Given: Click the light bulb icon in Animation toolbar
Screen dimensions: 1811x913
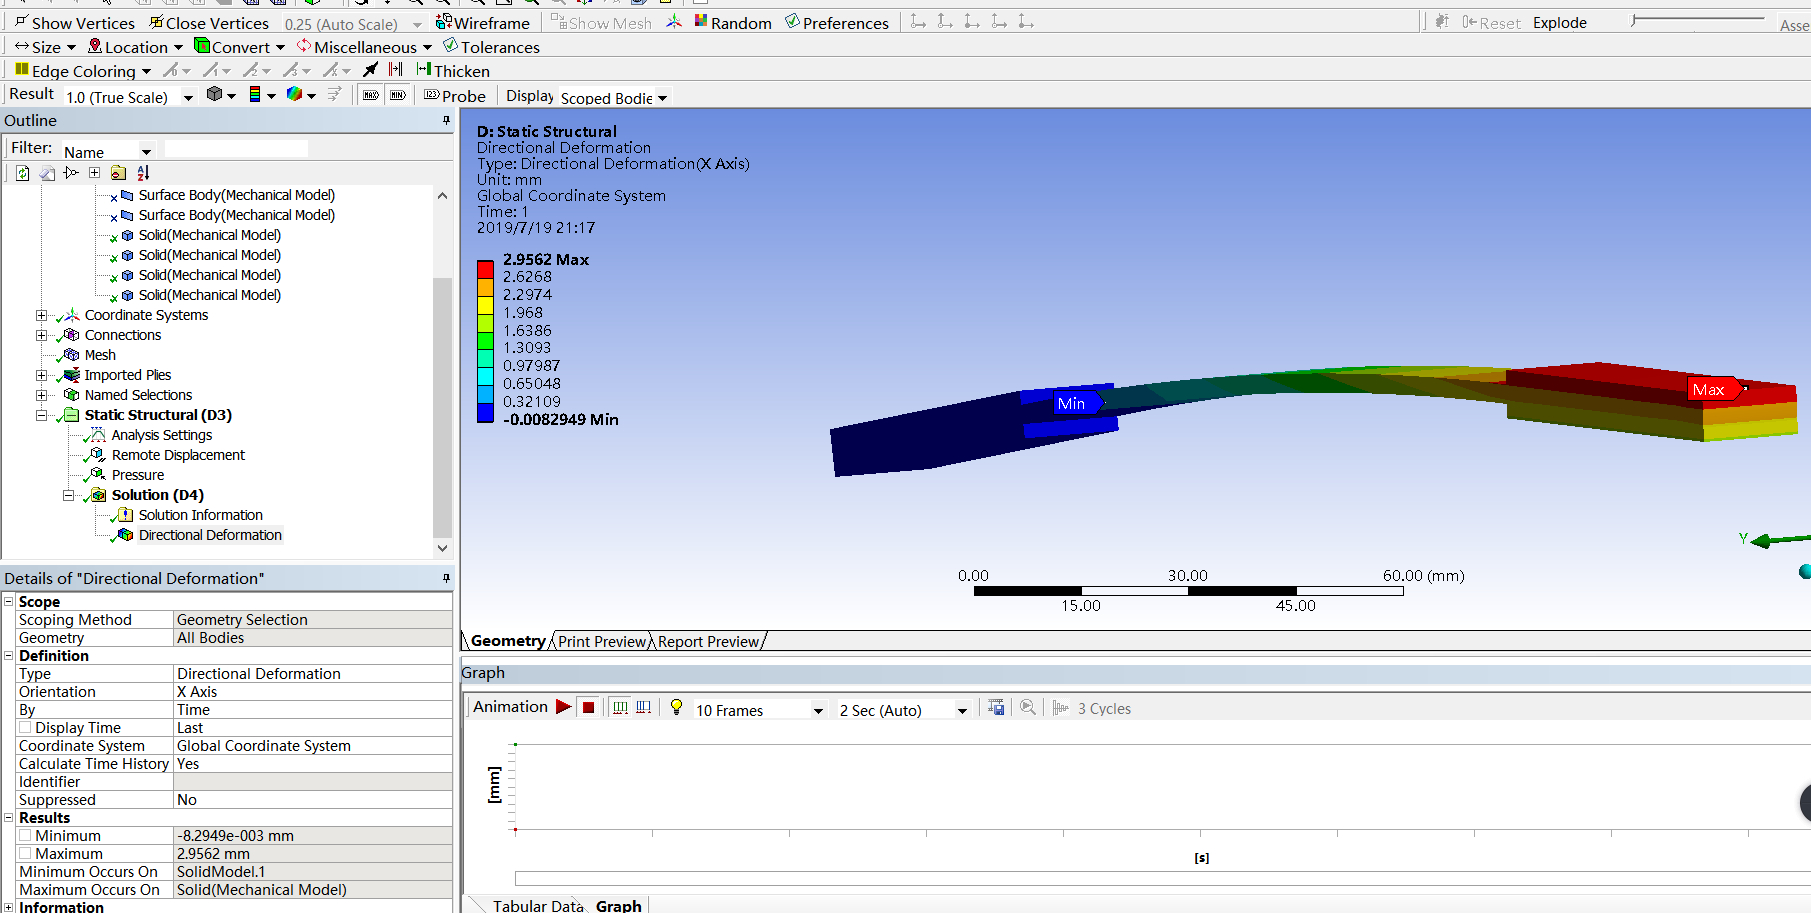Looking at the screenshot, I should point(676,707).
